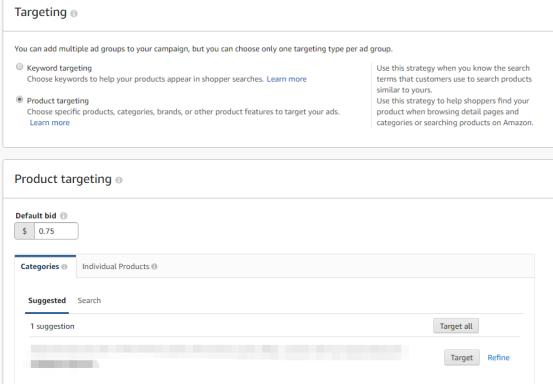Click the Keyword targeting label text

tap(59, 68)
